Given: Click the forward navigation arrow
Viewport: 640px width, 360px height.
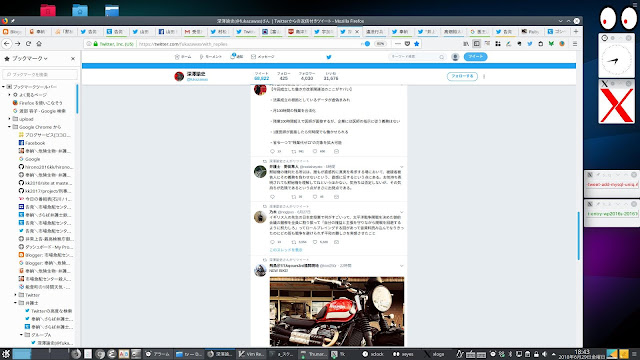Looking at the screenshot, I should coord(18,44).
